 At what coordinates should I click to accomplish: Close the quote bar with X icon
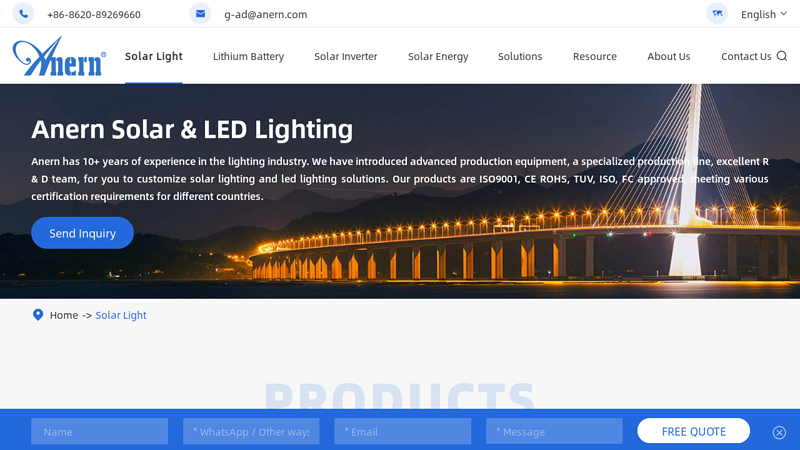coord(779,433)
